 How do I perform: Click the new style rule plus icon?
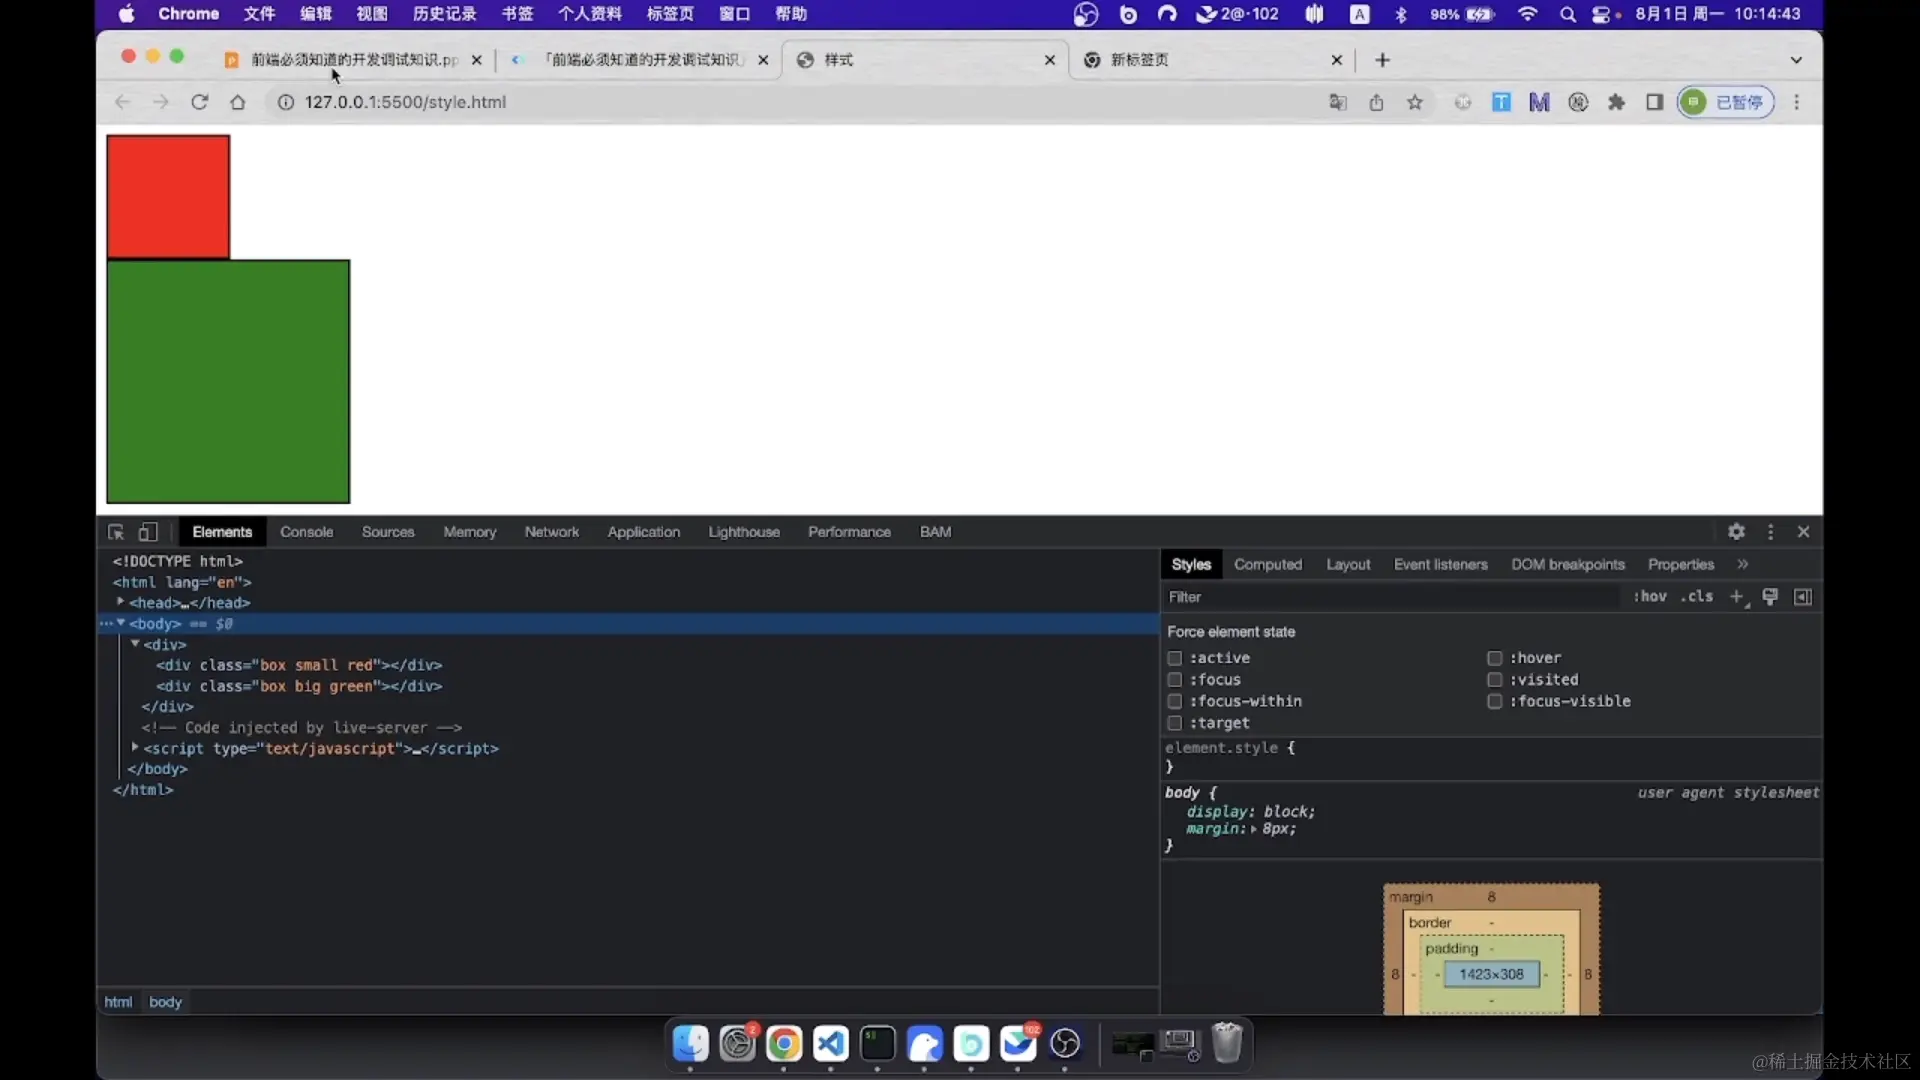(x=1737, y=597)
